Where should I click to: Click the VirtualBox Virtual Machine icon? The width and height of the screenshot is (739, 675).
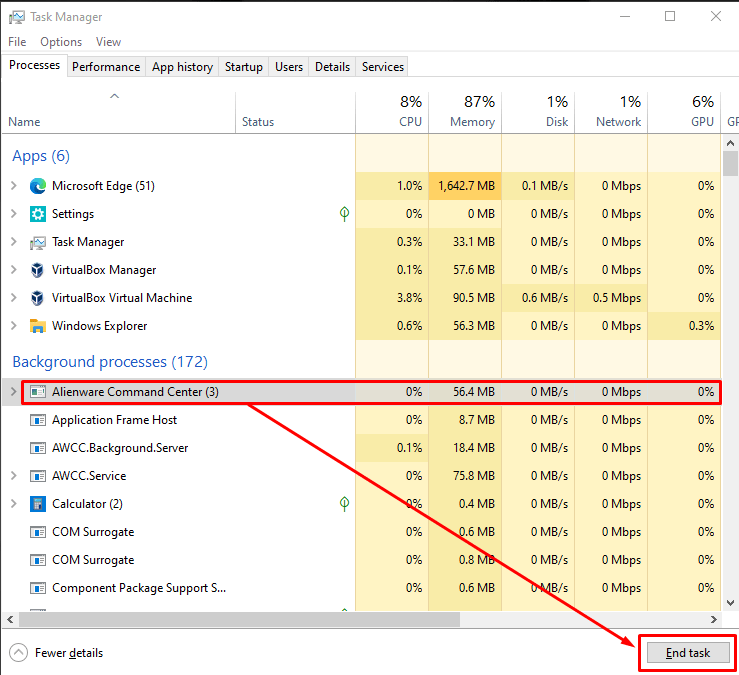(37, 298)
